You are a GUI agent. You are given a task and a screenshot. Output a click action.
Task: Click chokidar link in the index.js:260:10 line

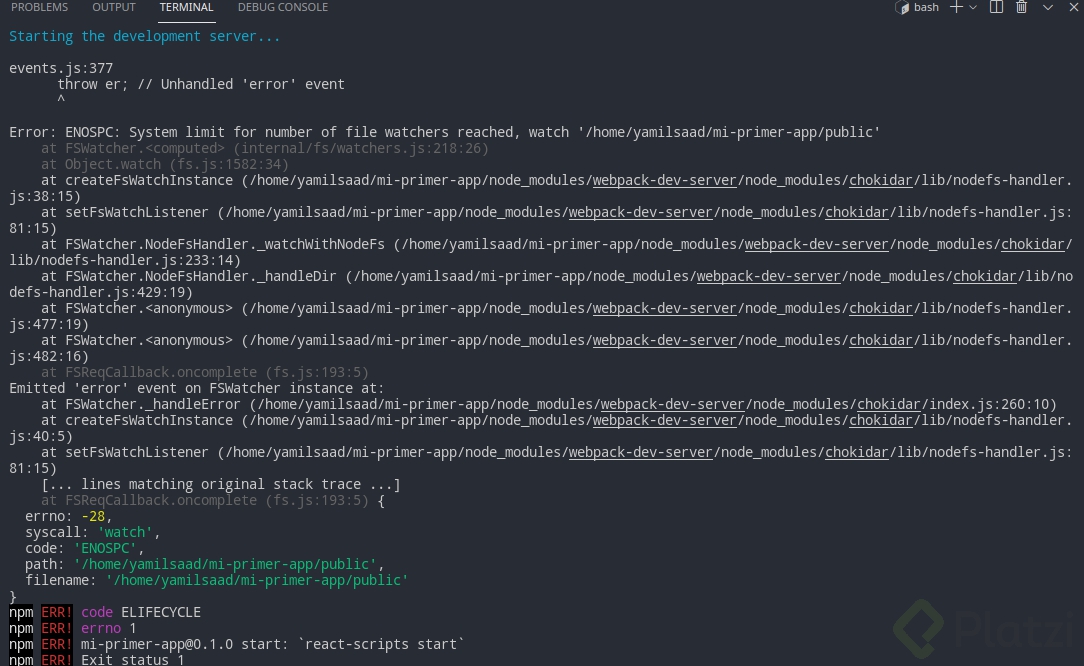tap(888, 404)
